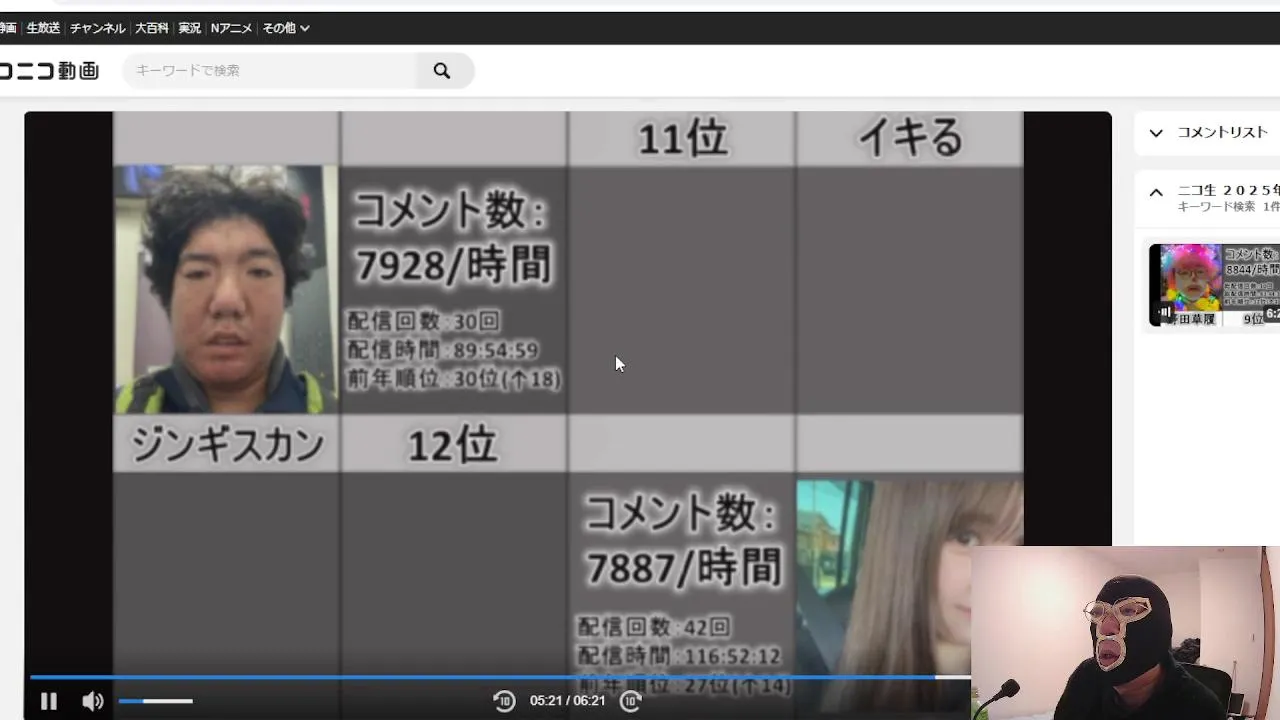Click the playback time 05:21 / 06:21

click(x=568, y=701)
